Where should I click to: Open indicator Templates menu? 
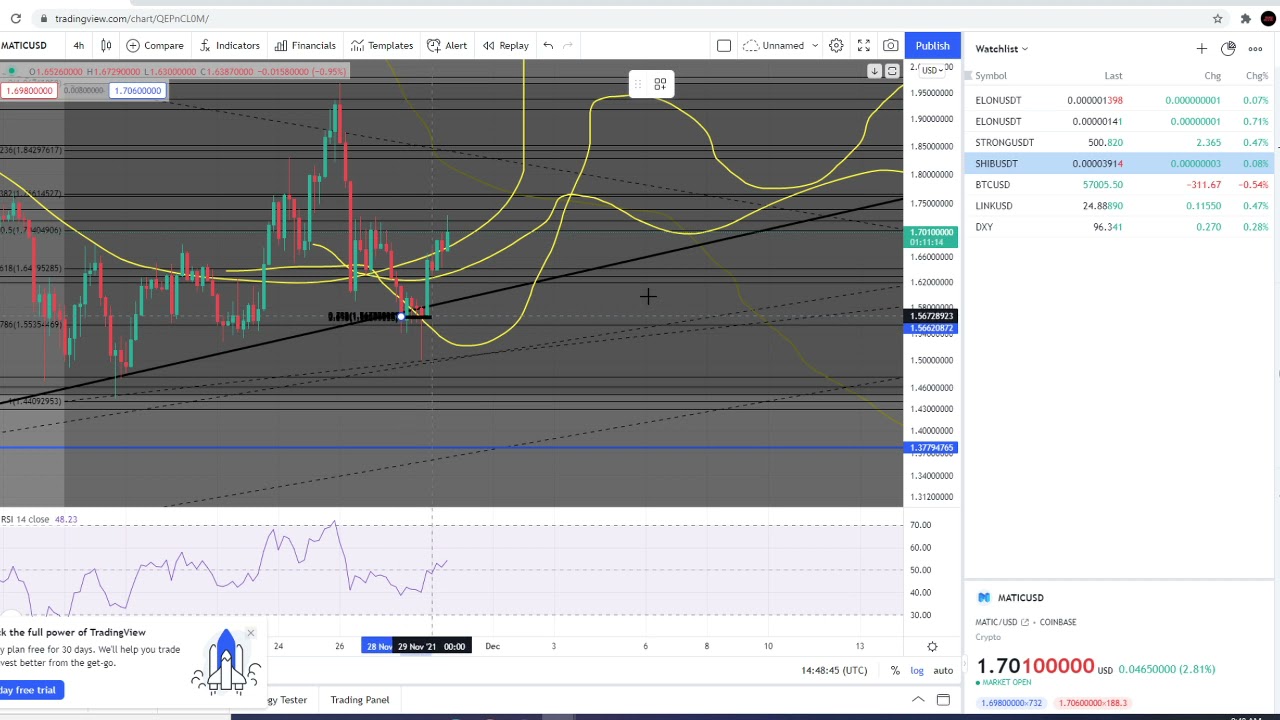click(381, 45)
